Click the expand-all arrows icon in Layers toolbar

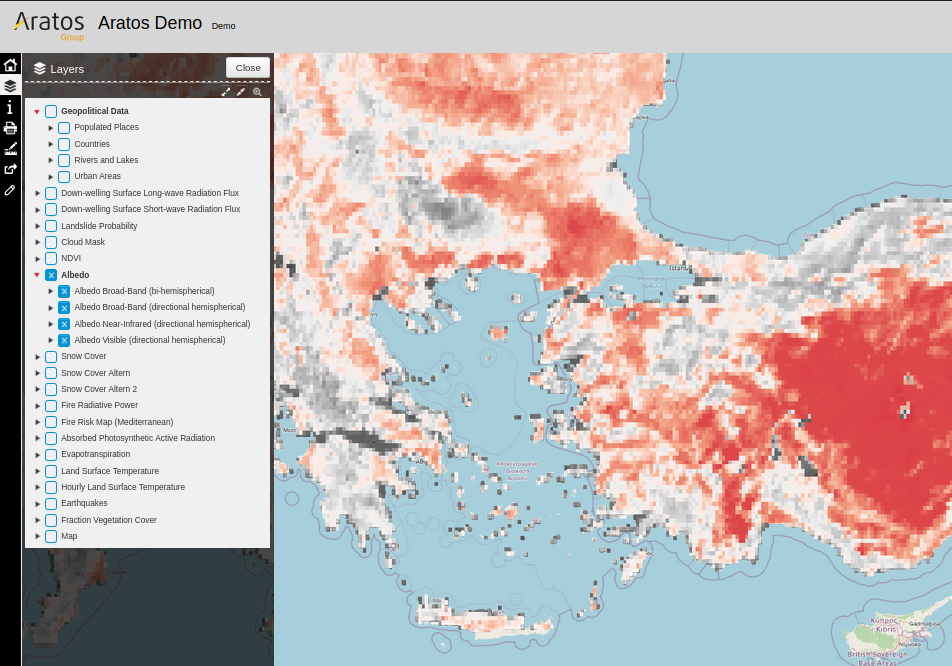226,92
